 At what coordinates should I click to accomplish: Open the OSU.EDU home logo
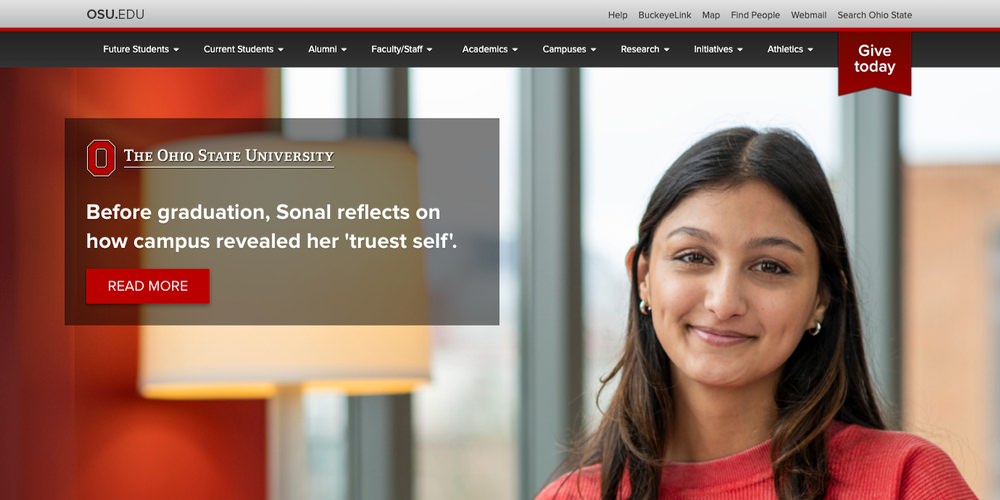115,15
